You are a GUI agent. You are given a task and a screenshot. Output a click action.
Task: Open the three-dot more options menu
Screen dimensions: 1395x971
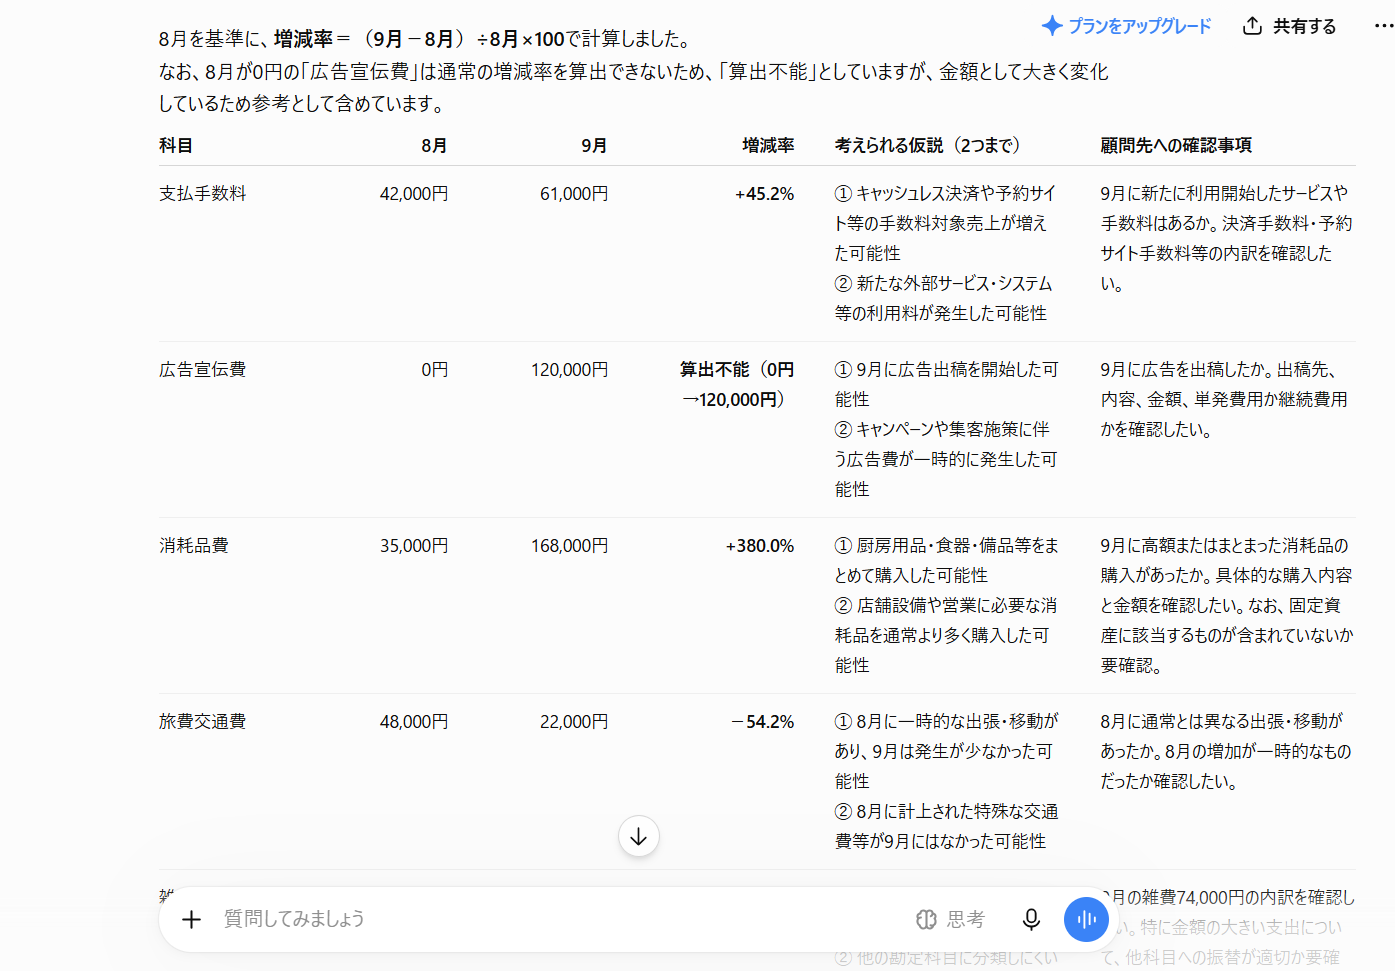1384,26
